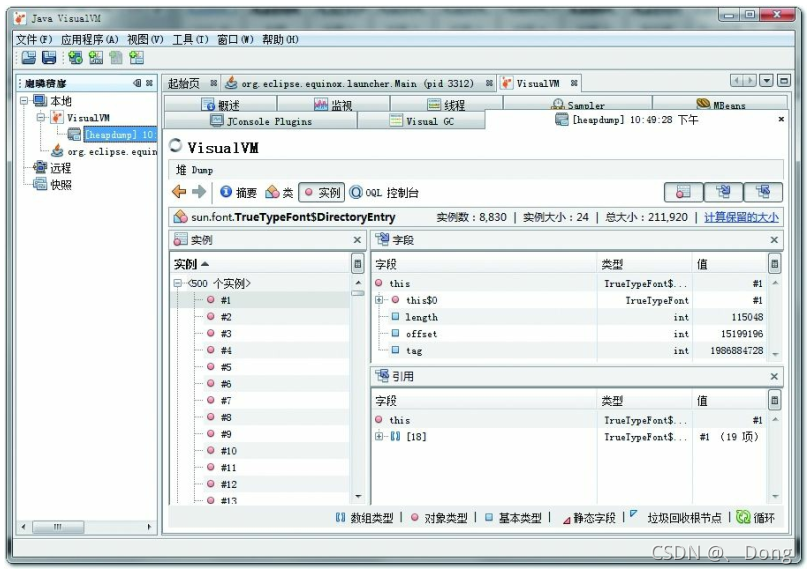Viewport: 807px width, 574px height.
Task: Toggle the instances panel button at right
Action: coord(683,193)
